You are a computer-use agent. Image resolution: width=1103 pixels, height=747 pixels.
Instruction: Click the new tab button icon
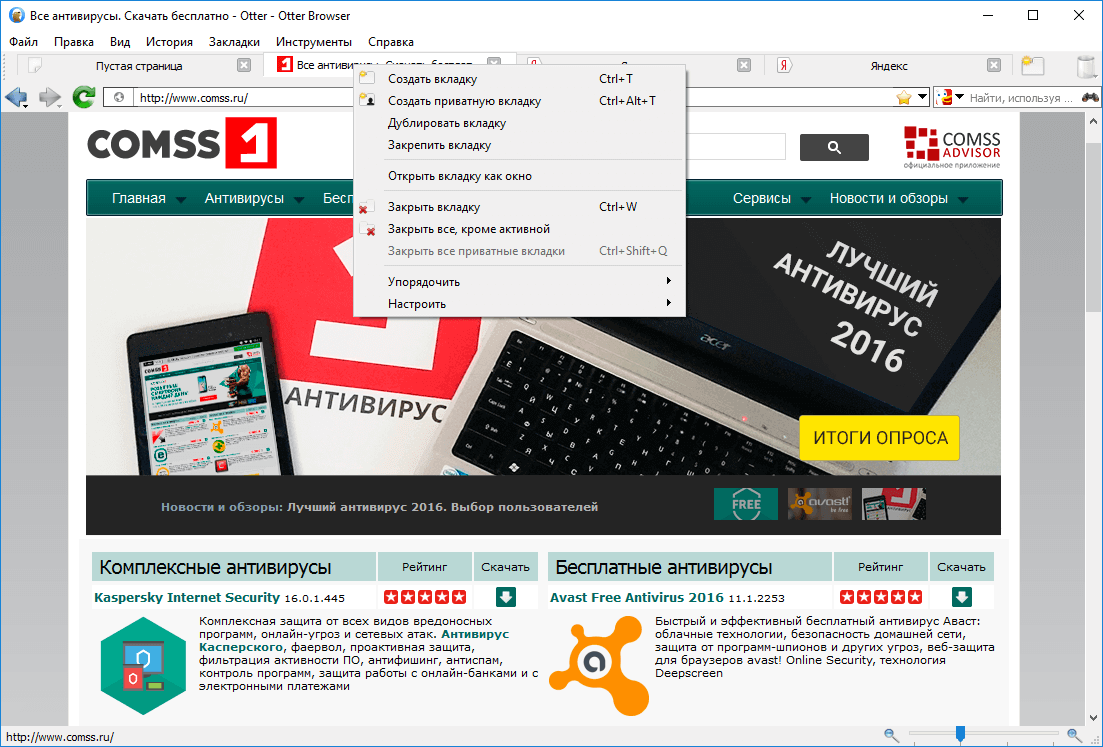(1033, 65)
